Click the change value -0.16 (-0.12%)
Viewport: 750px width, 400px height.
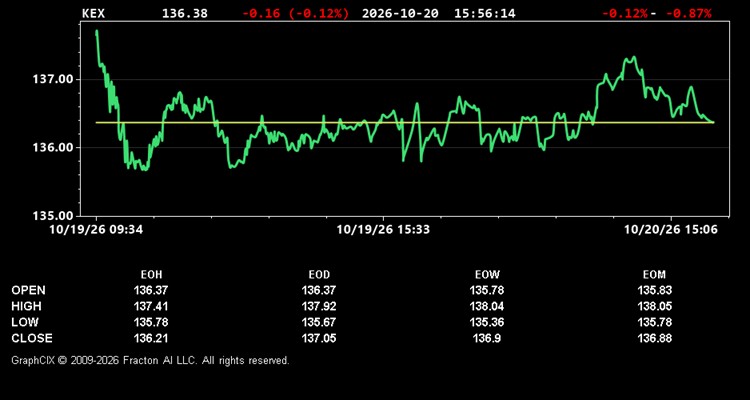point(296,13)
